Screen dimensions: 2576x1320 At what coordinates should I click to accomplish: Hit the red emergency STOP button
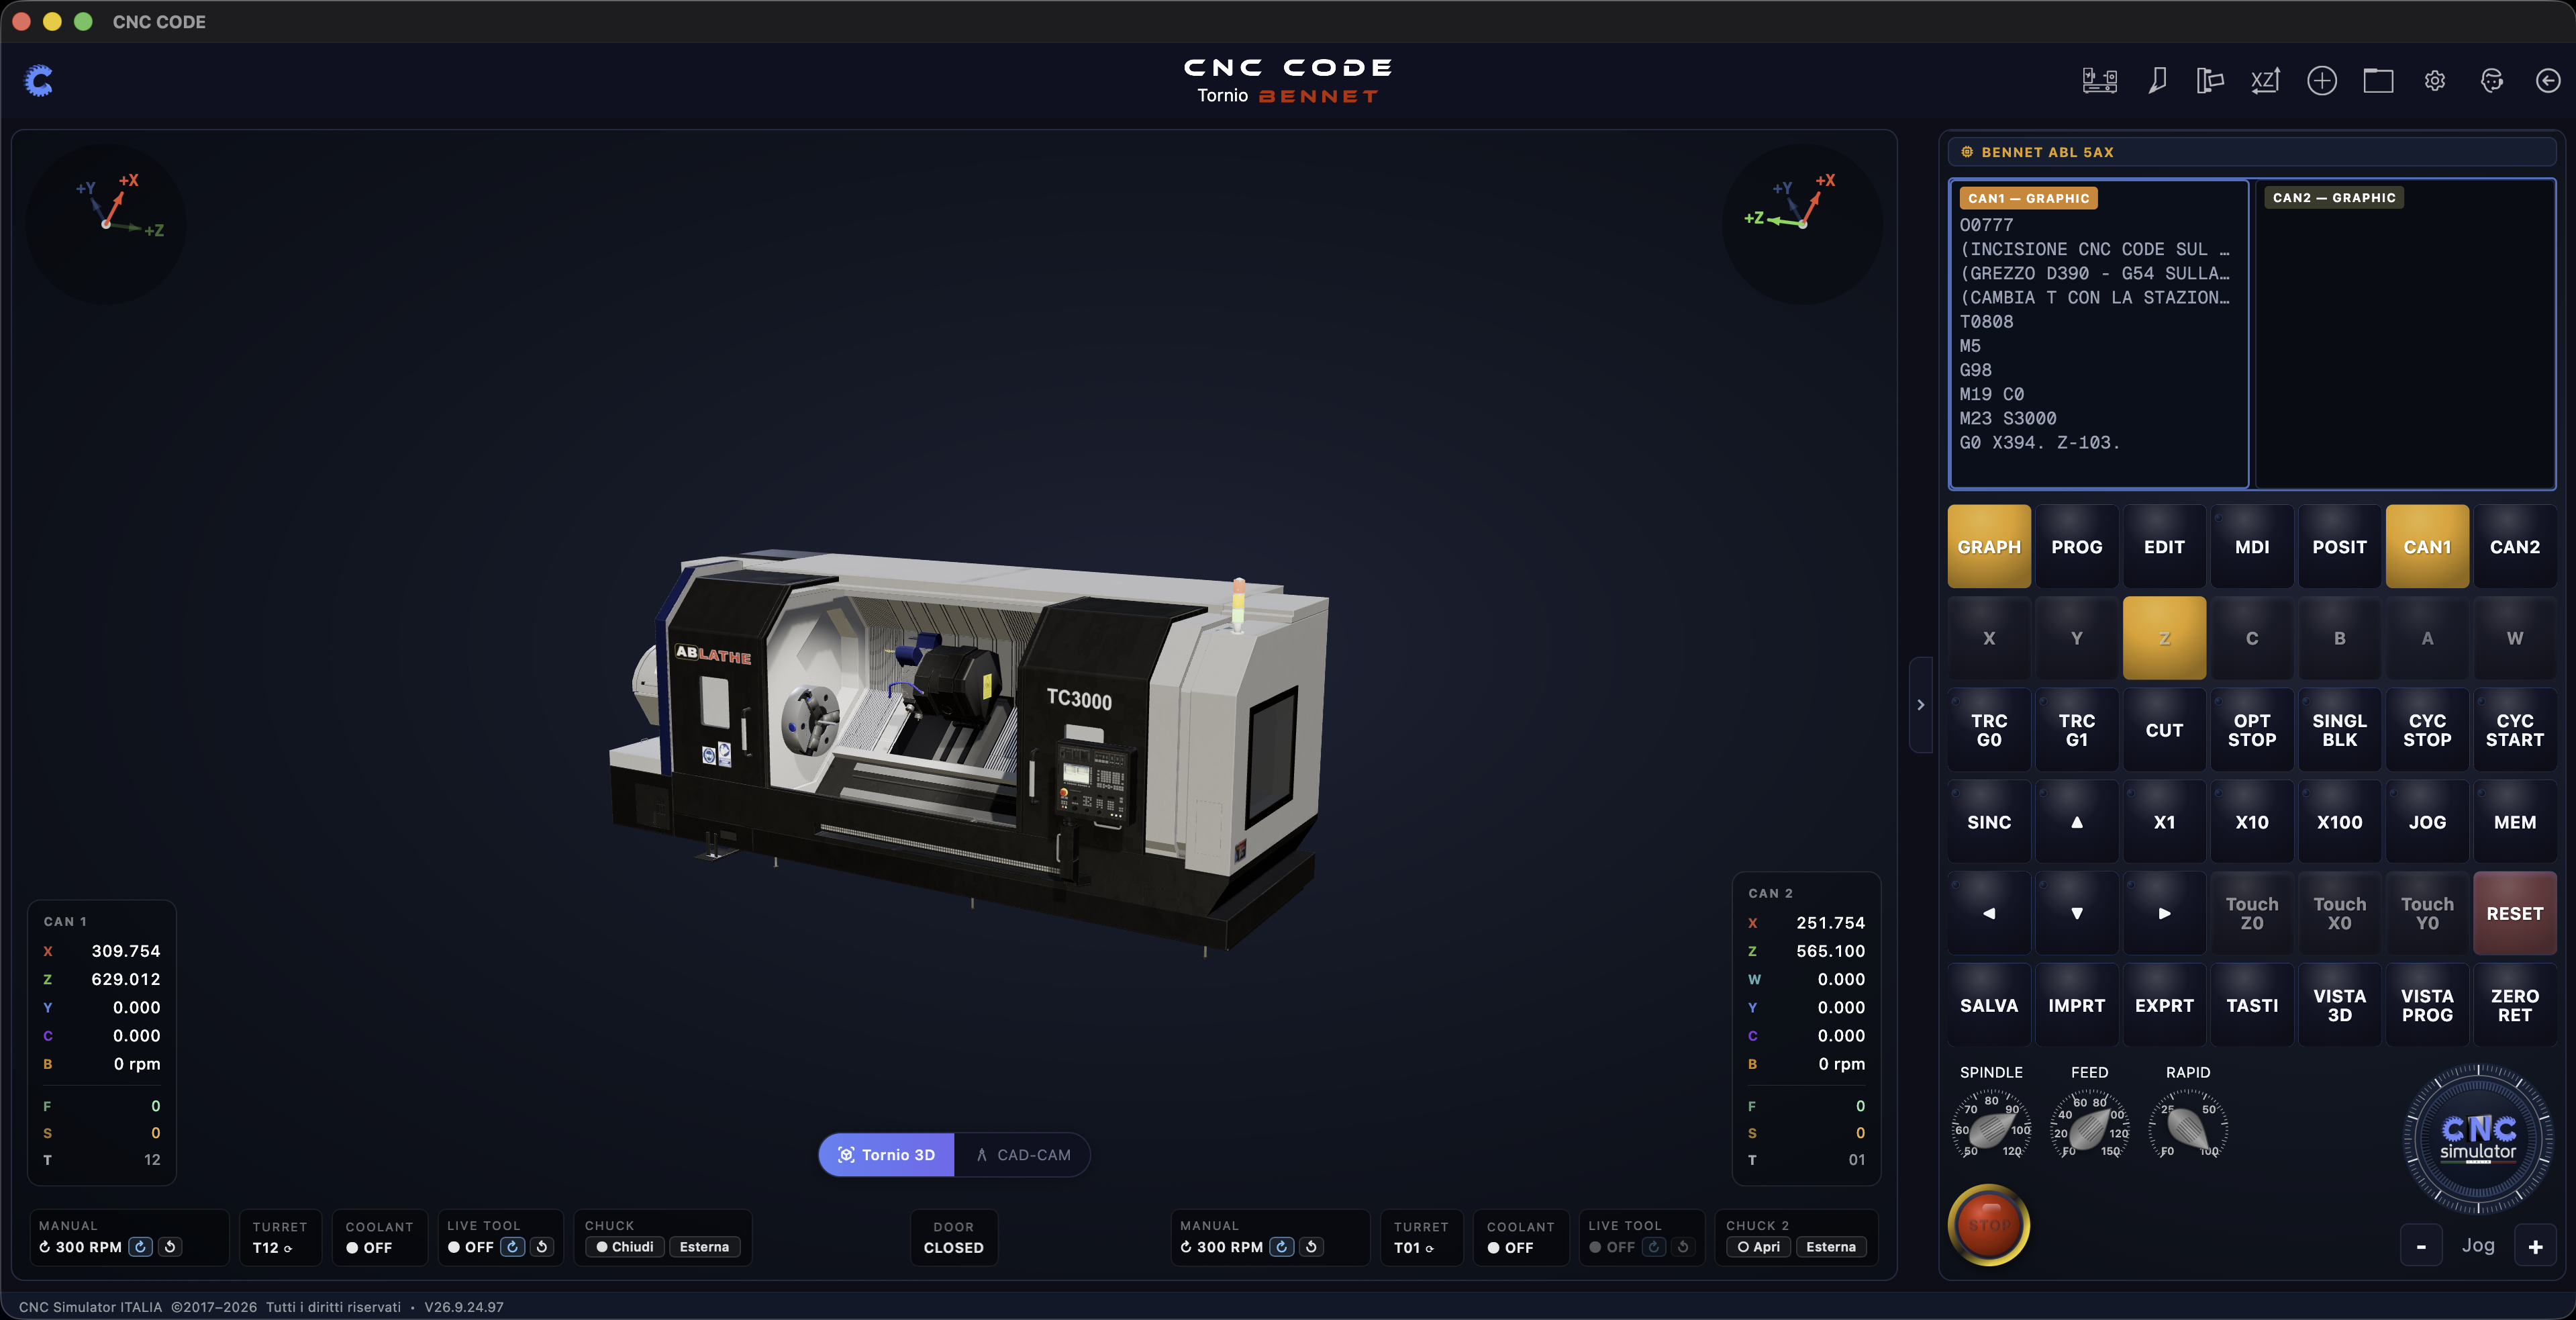[x=1989, y=1225]
